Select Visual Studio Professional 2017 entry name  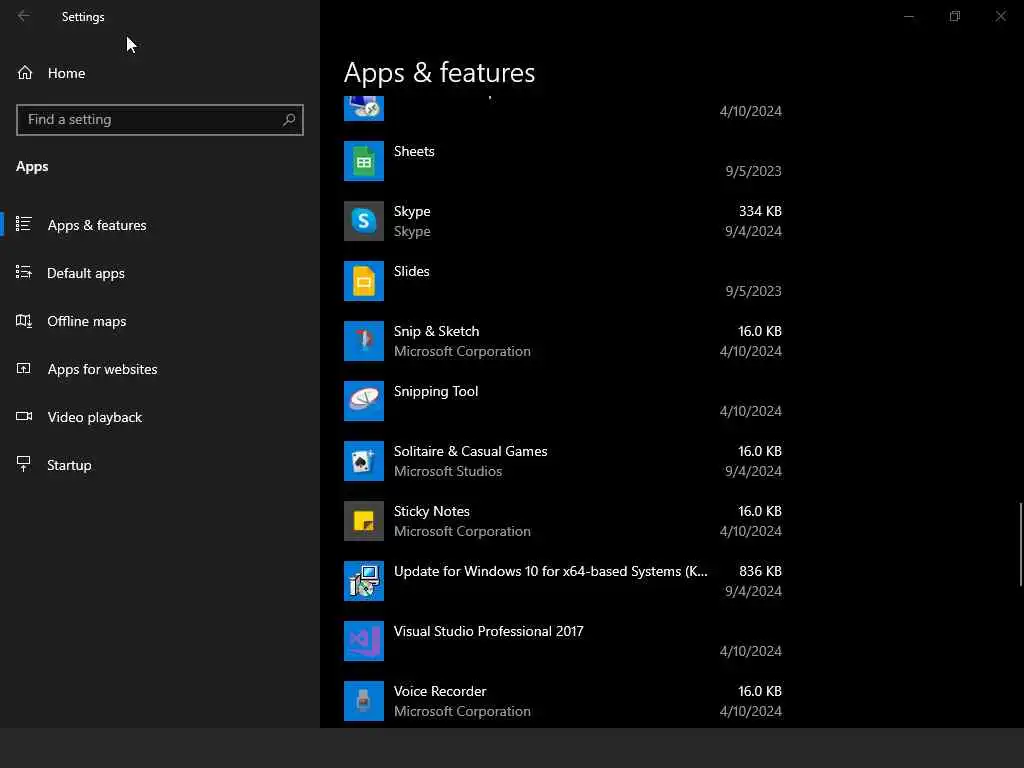(x=488, y=632)
